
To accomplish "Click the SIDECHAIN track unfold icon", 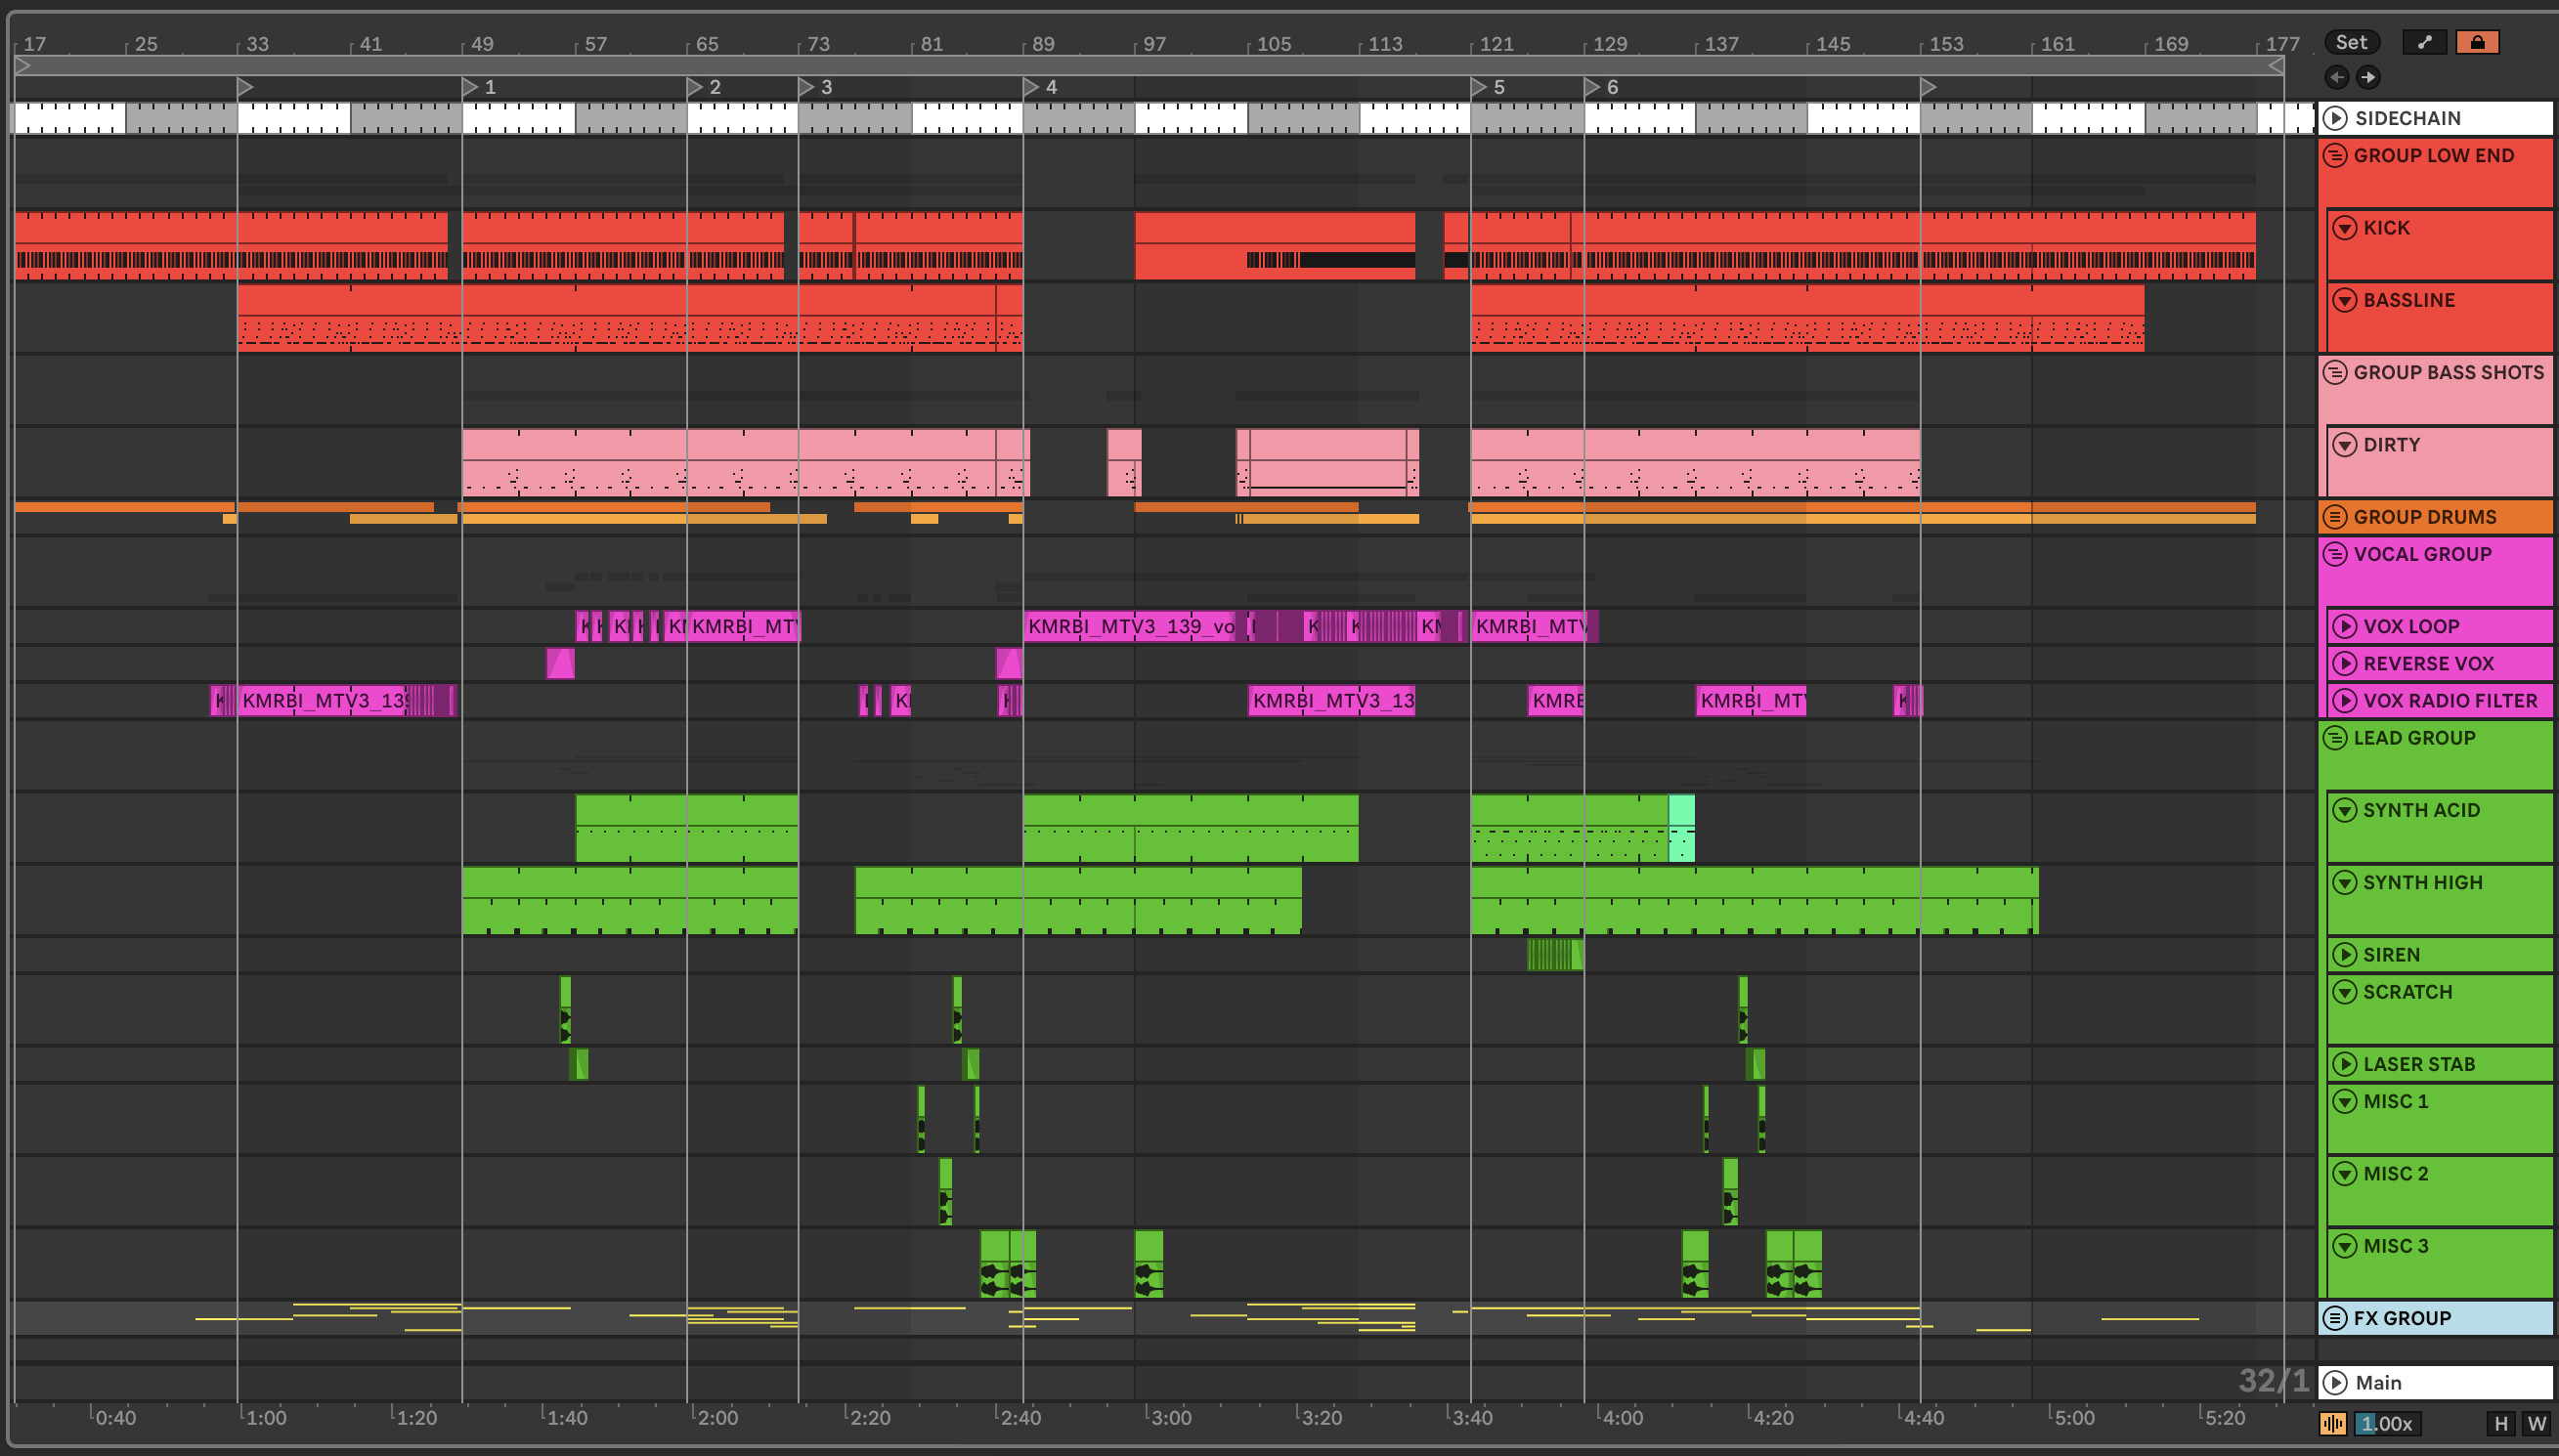I will [2335, 118].
